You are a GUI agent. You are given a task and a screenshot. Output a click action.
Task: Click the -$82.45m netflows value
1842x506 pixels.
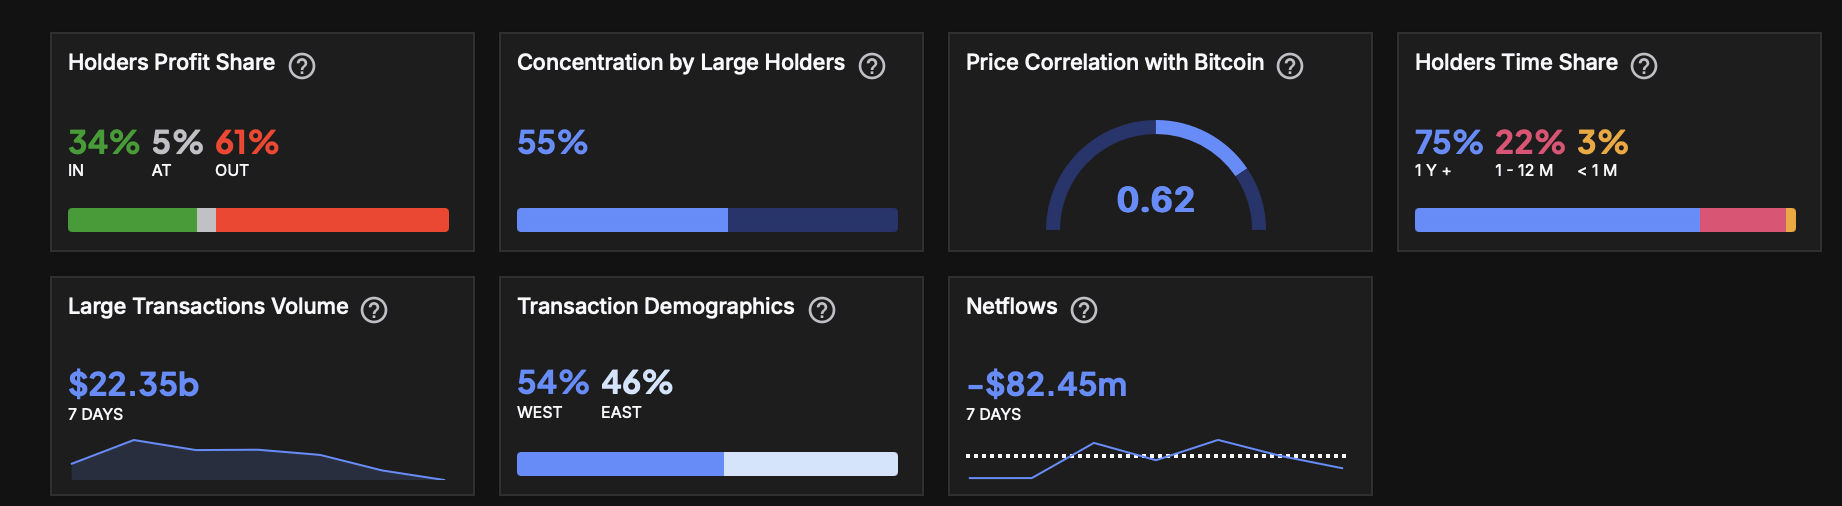[x=1047, y=384]
